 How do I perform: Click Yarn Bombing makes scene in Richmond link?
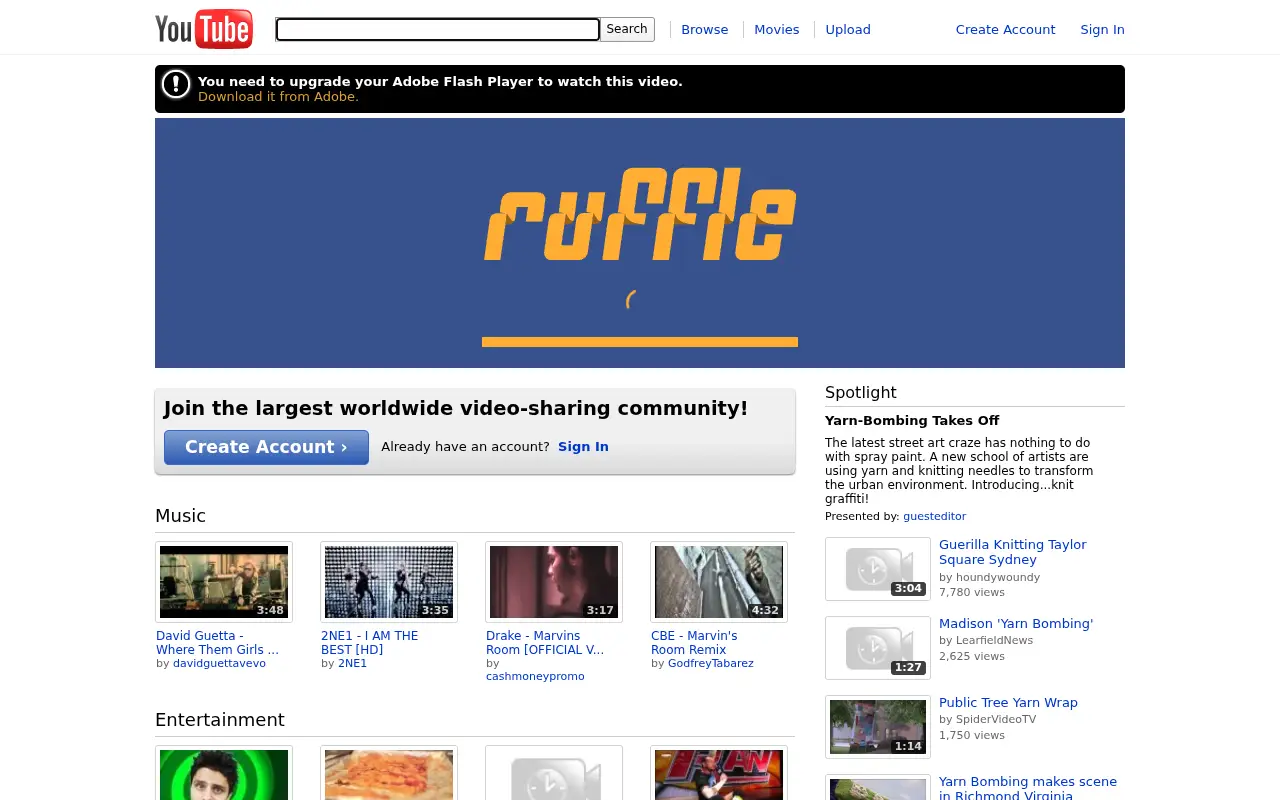click(1028, 789)
